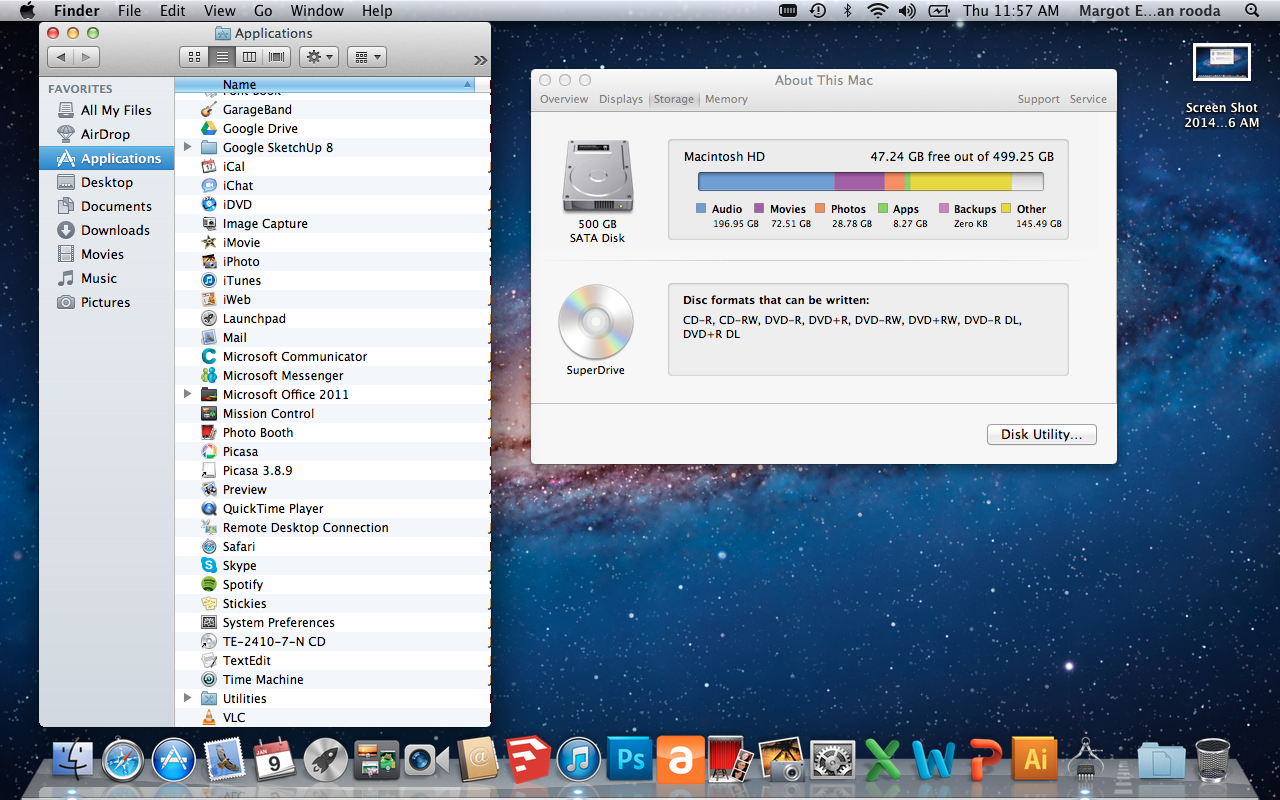
Task: Open the Support link
Action: point(1038,99)
